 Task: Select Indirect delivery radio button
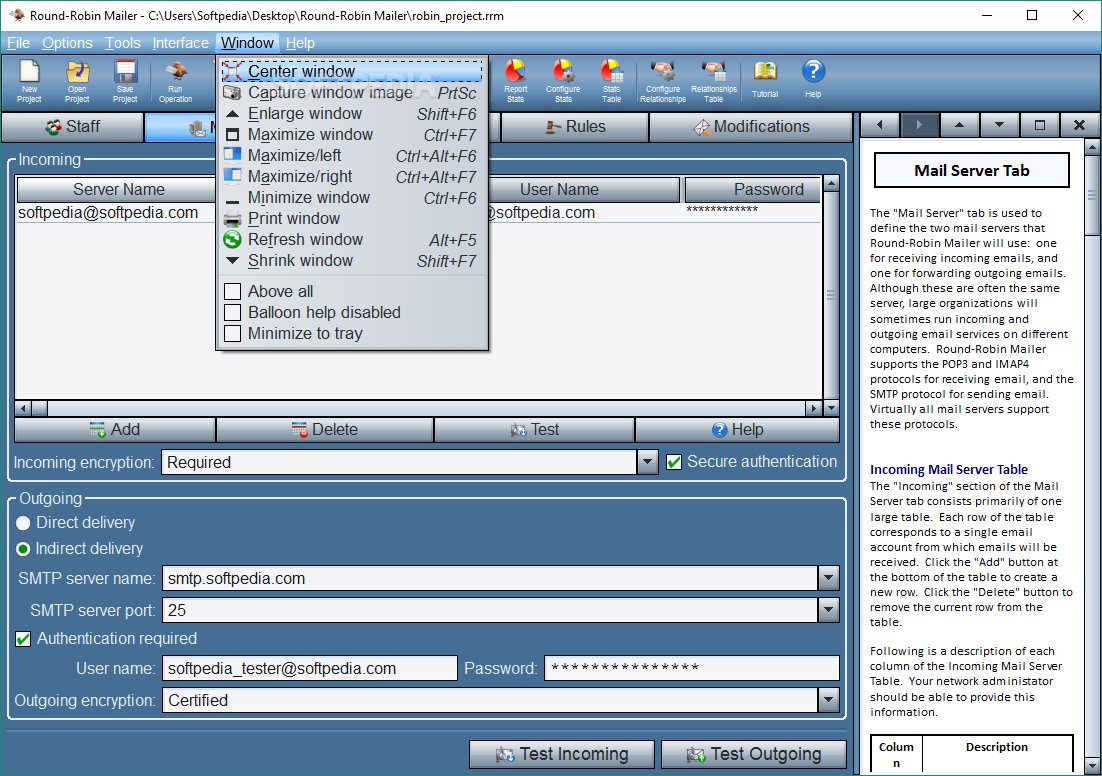(23, 549)
